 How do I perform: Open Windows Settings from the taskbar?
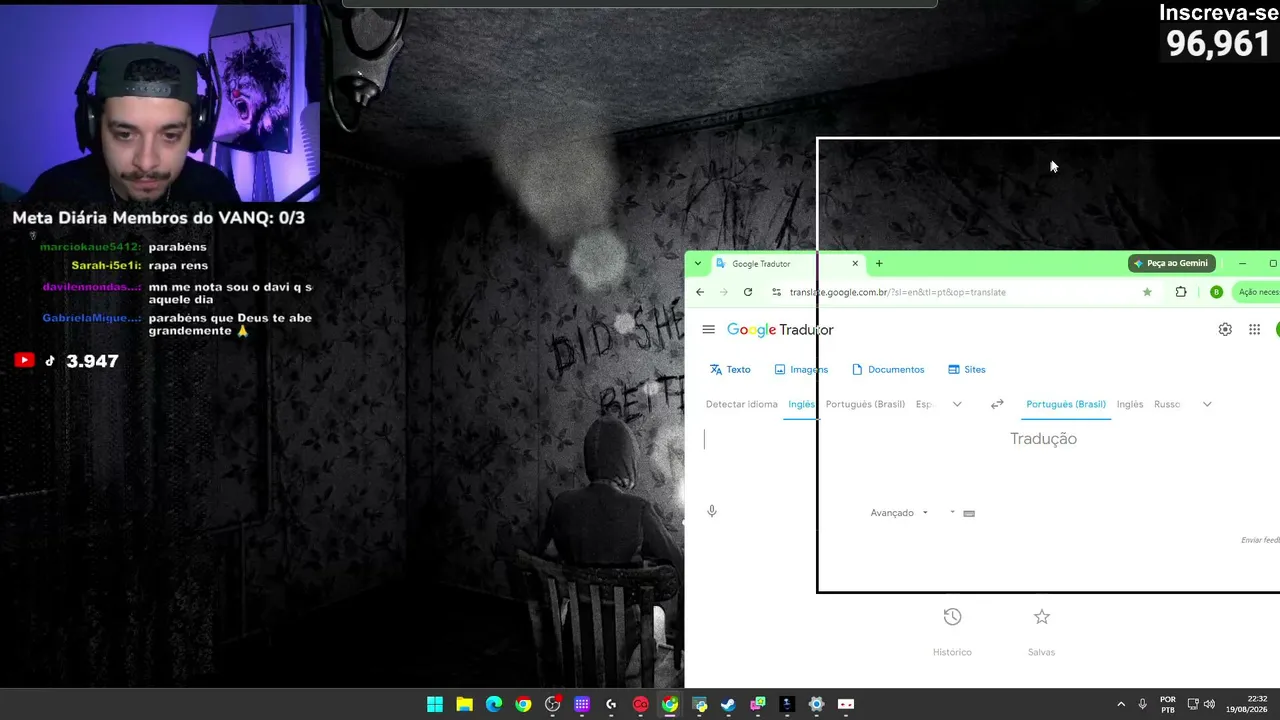coord(816,704)
